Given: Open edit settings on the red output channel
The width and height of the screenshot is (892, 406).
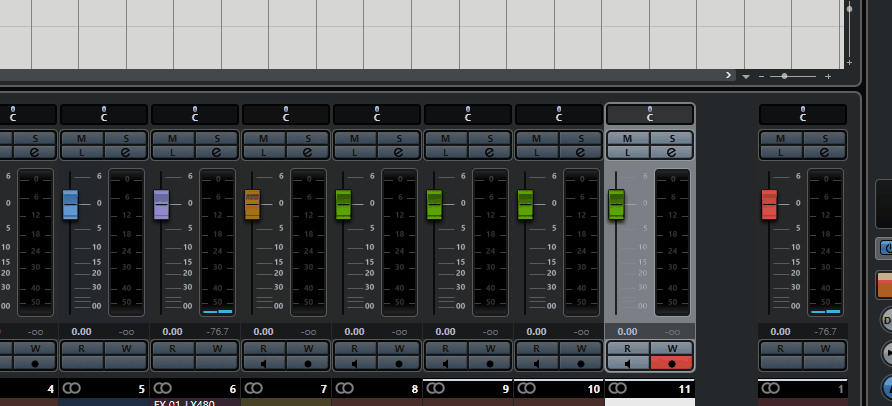Looking at the screenshot, I should 825,152.
